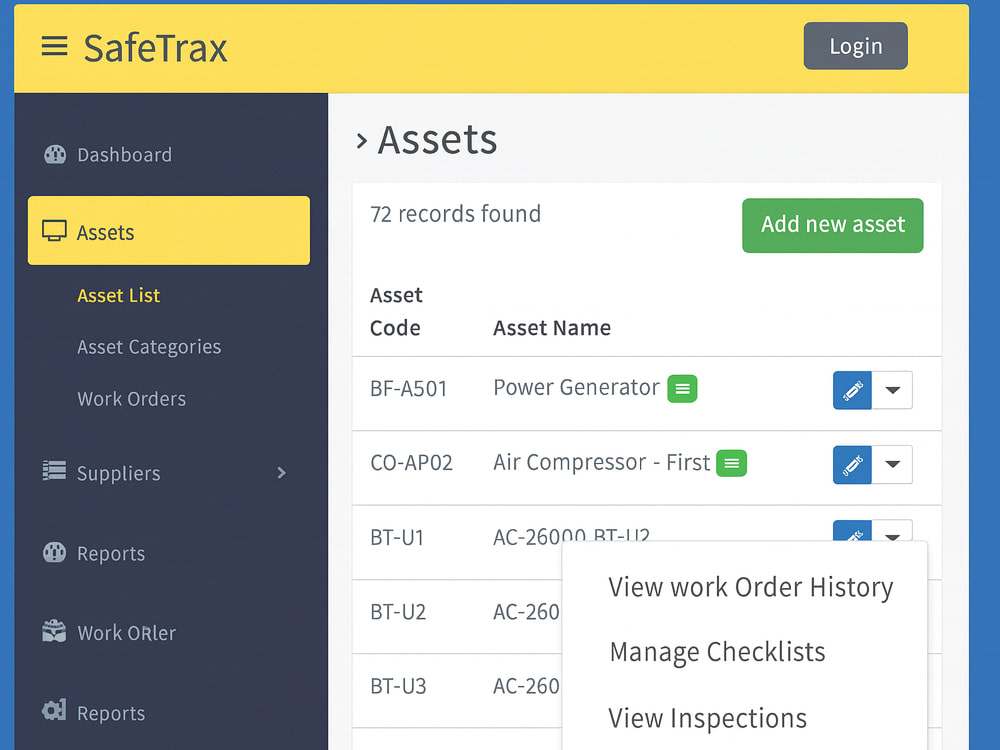Click the Assets page heading
Screen dimensions: 1000x750
point(437,140)
